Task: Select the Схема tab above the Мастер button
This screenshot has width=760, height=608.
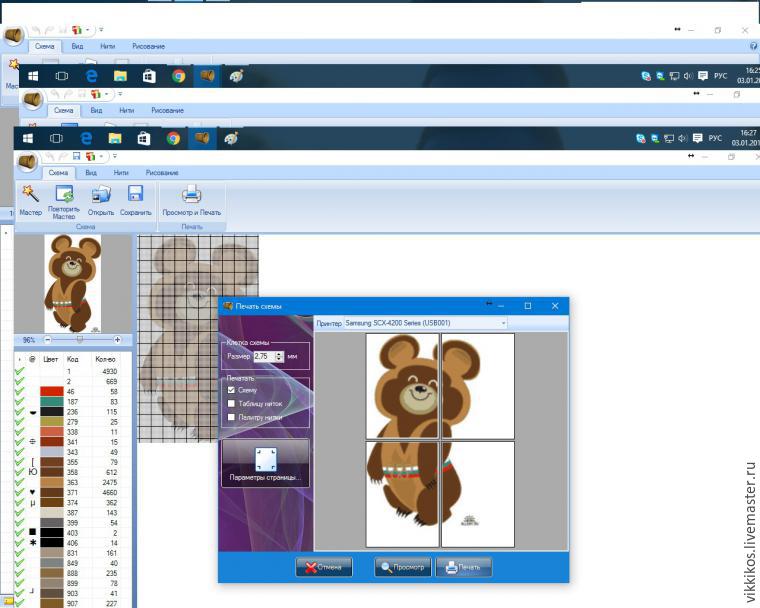Action: coord(58,173)
